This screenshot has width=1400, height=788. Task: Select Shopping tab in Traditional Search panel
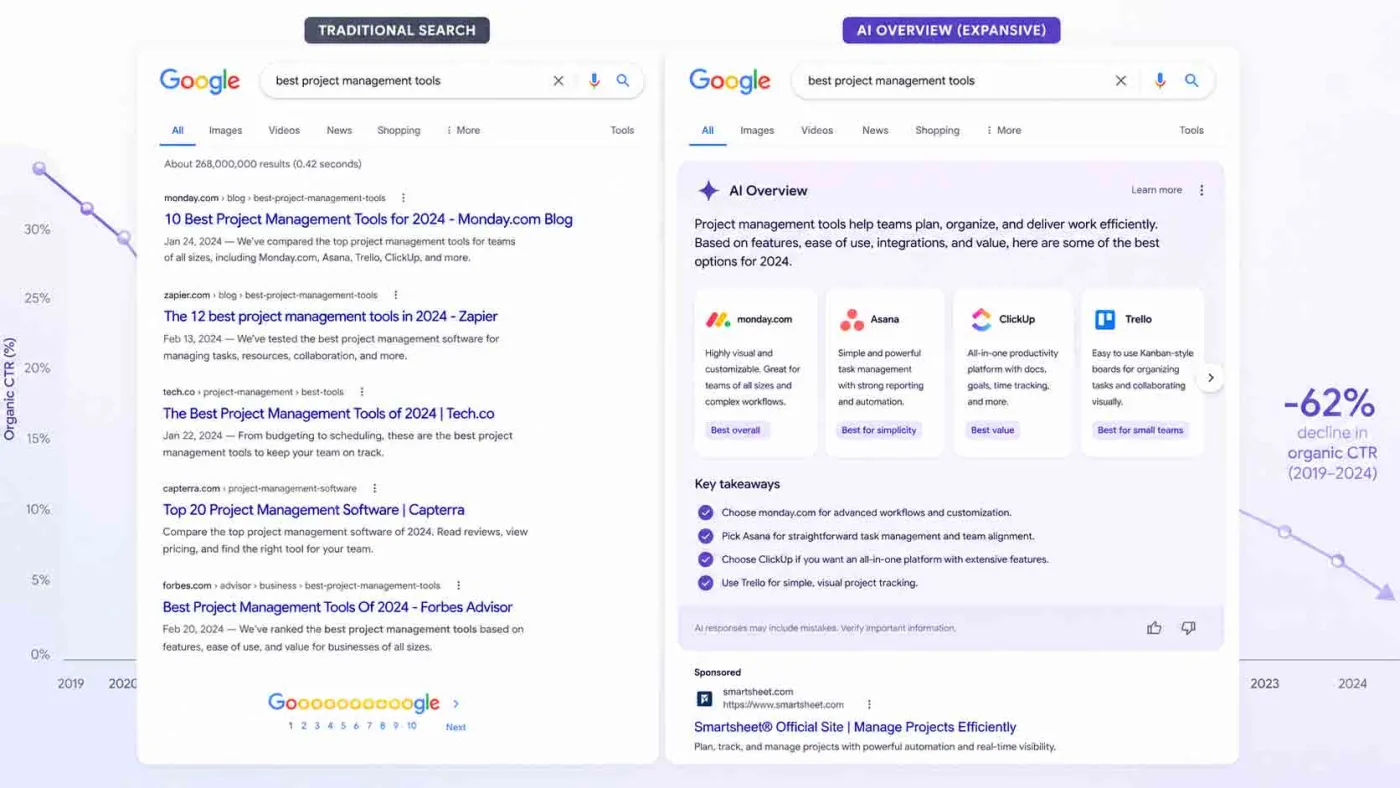coord(399,130)
